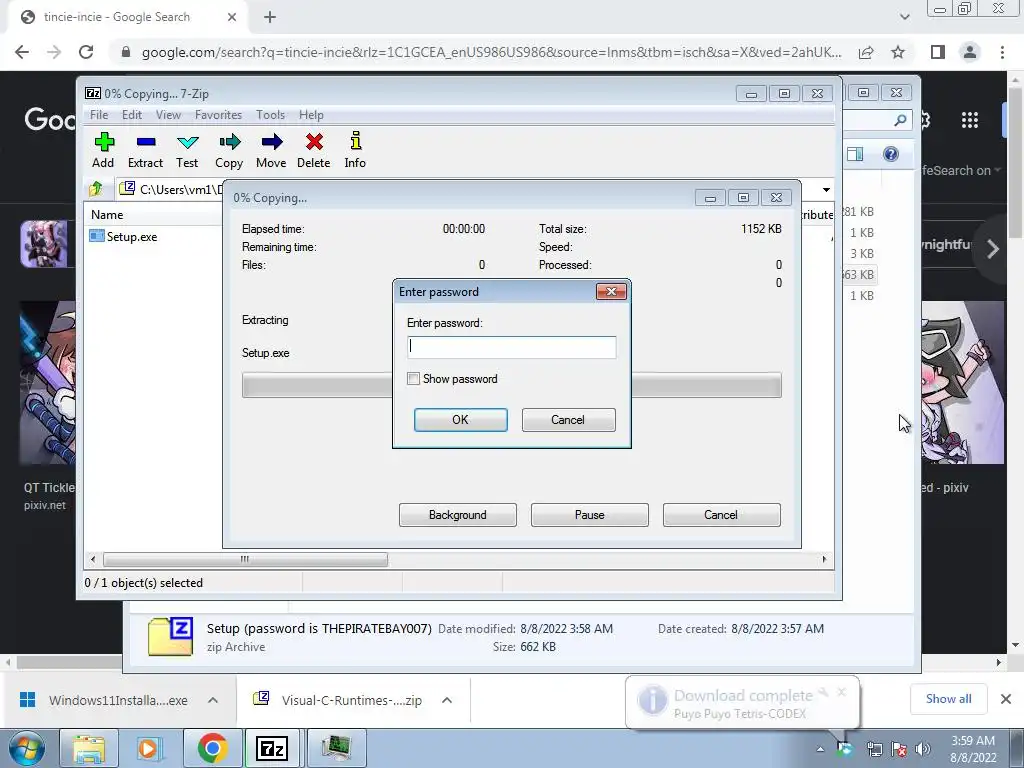
Task: Show hidden system tray icons
Action: coord(820,750)
